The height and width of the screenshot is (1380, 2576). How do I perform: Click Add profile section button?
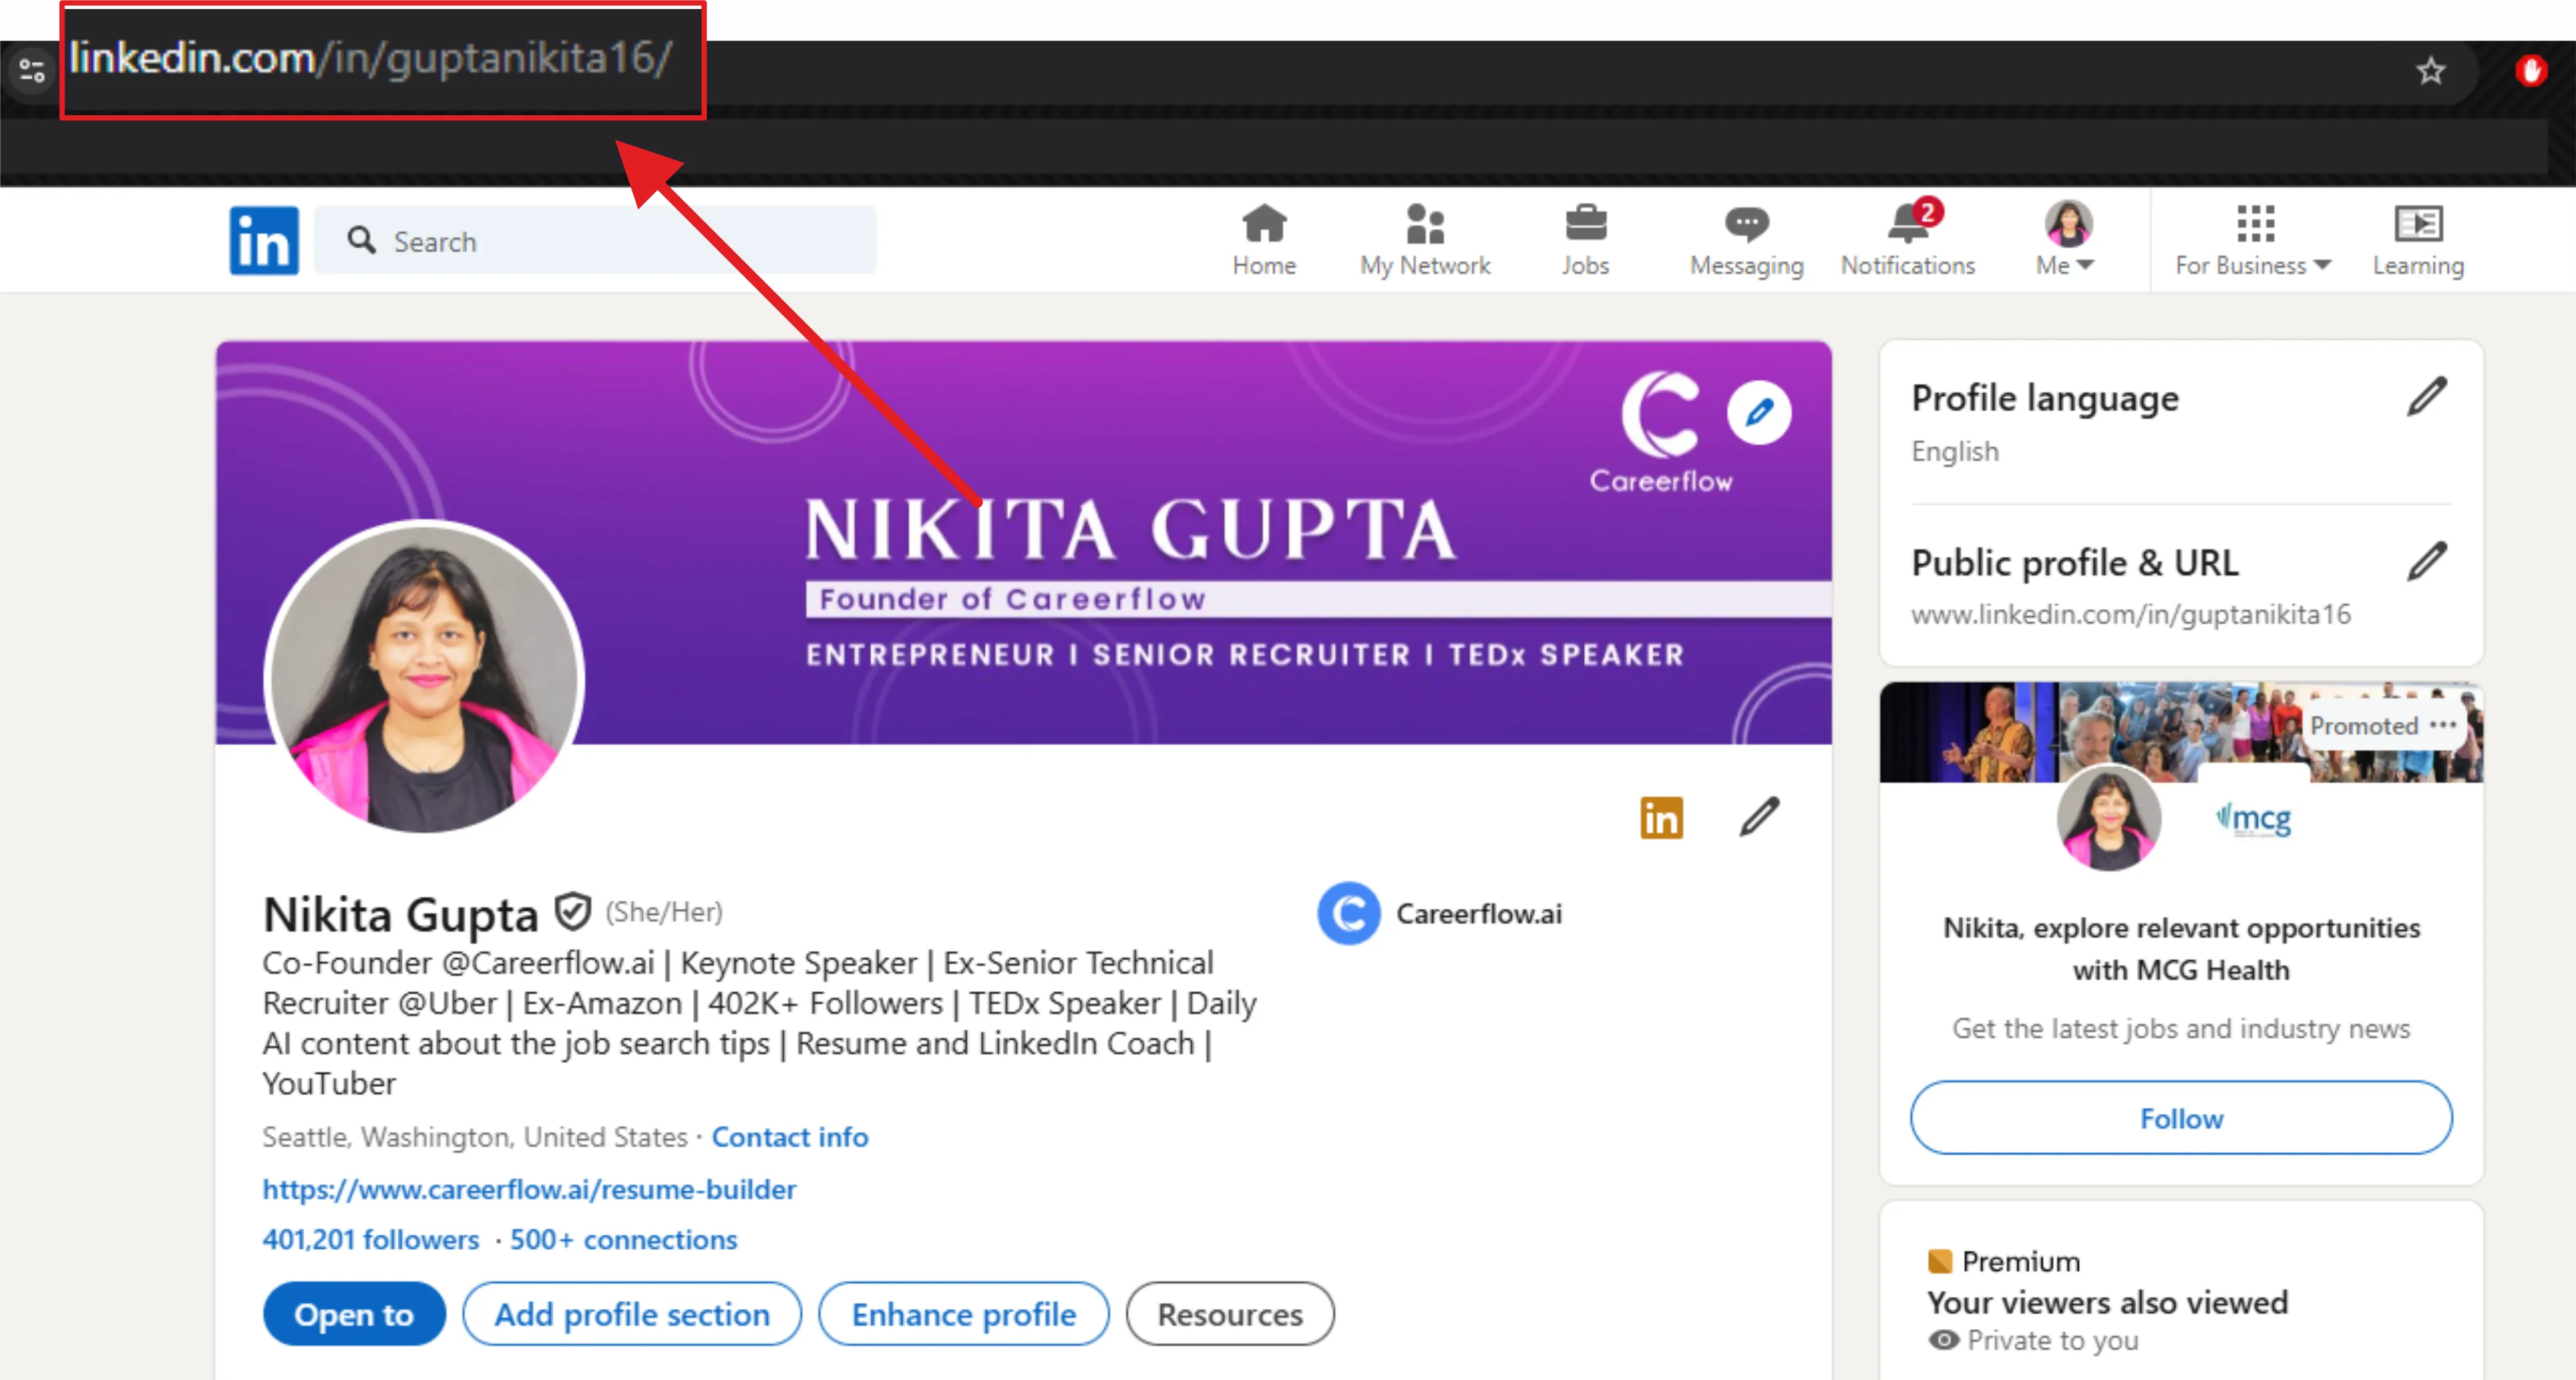[632, 1314]
